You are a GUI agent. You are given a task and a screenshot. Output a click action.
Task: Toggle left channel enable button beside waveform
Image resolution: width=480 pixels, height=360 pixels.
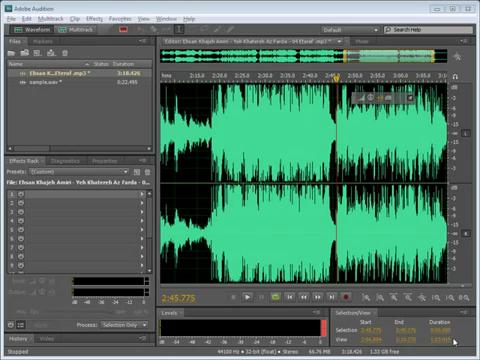point(466,133)
